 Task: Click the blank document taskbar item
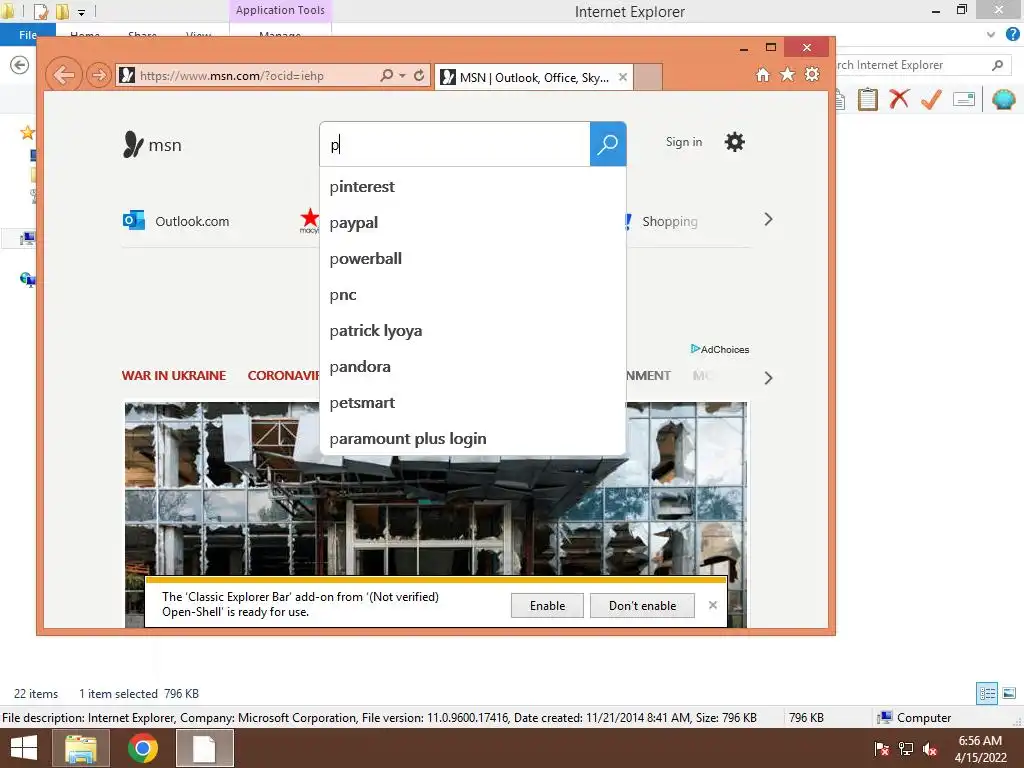point(204,748)
